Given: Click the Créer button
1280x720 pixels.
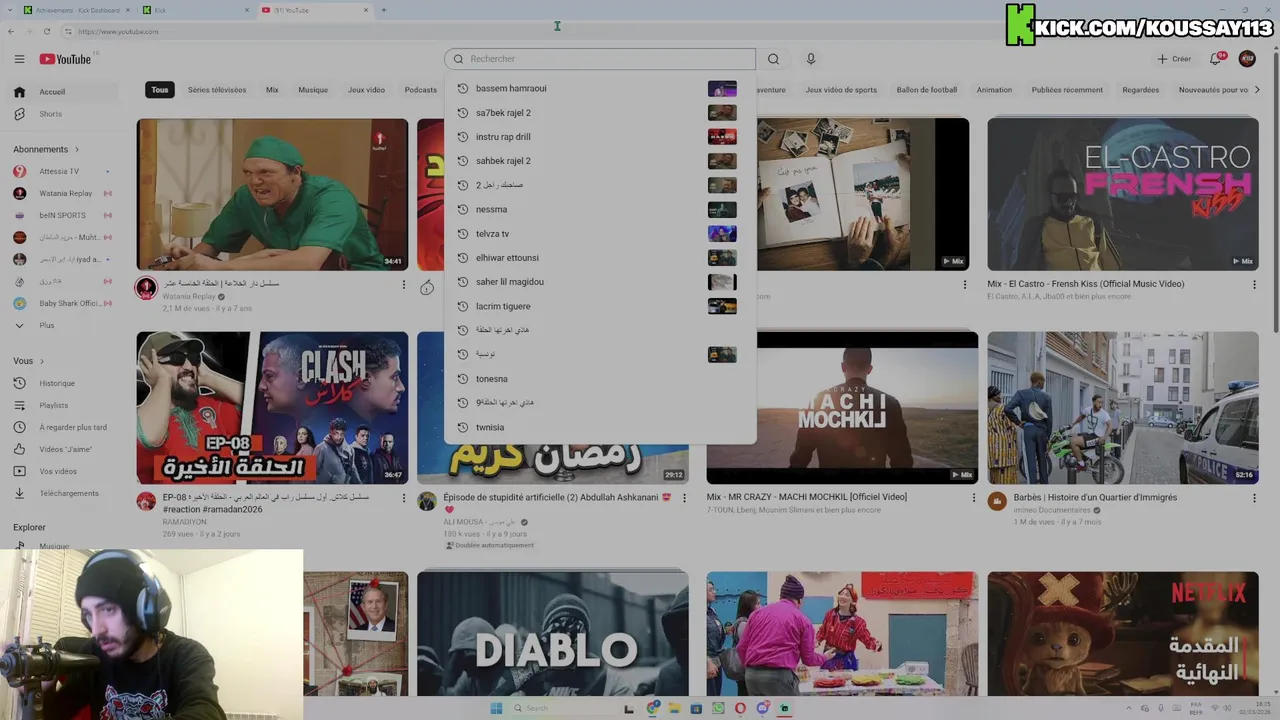Looking at the screenshot, I should pyautogui.click(x=1174, y=59).
